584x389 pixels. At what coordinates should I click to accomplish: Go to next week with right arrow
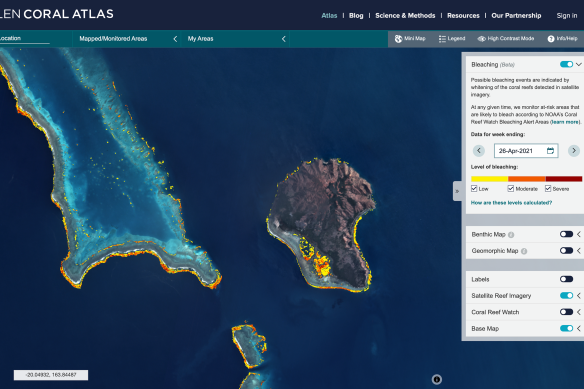point(574,151)
